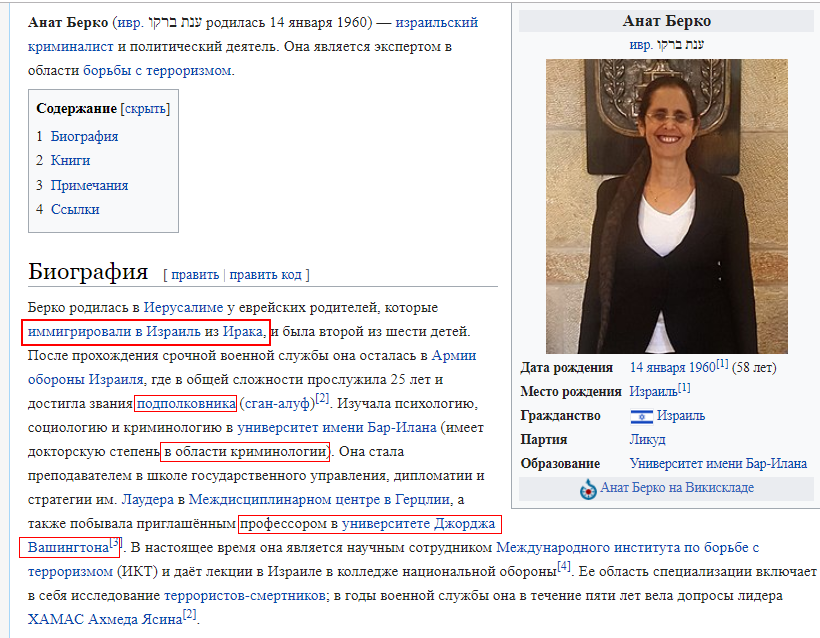Viewport: 820px width, 638px height.
Task: Open 'Израиль' link in Гражданство row
Action: coord(681,416)
